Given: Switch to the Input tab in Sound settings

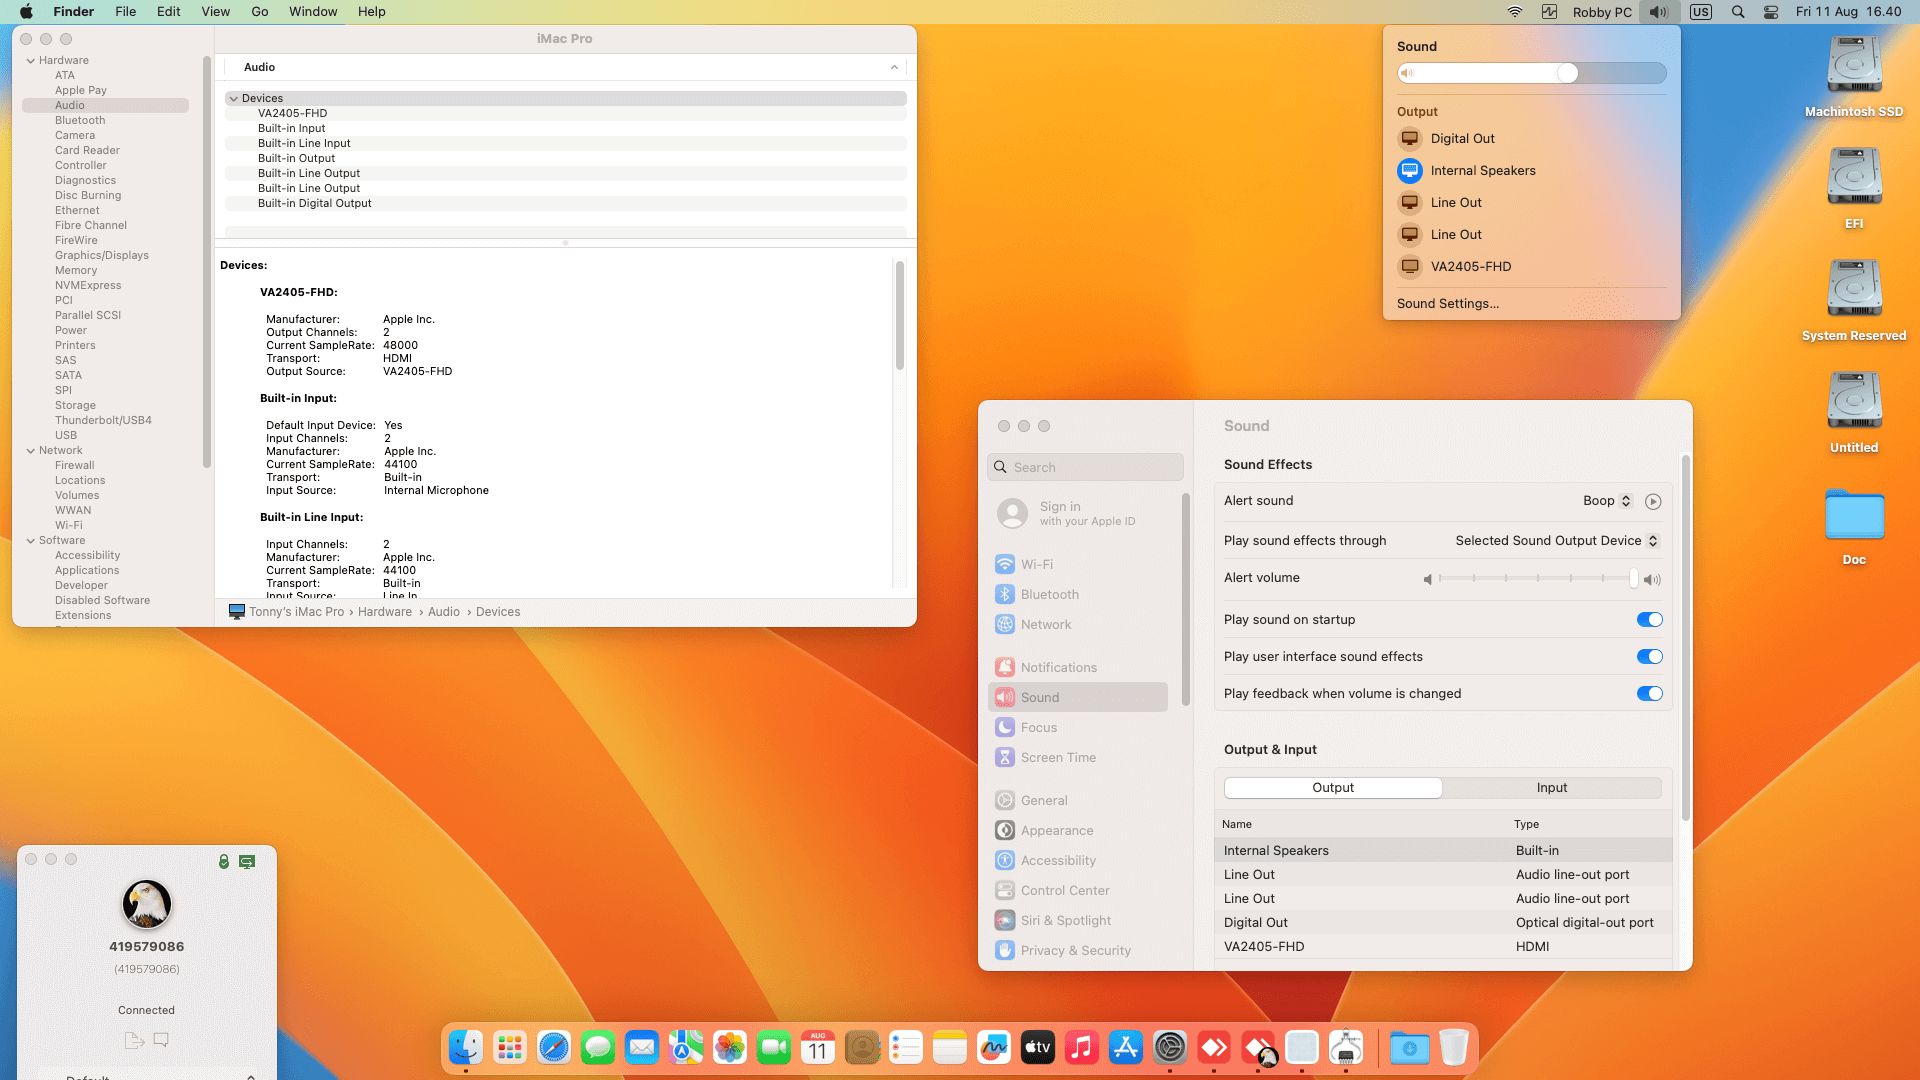Looking at the screenshot, I should click(x=1552, y=788).
